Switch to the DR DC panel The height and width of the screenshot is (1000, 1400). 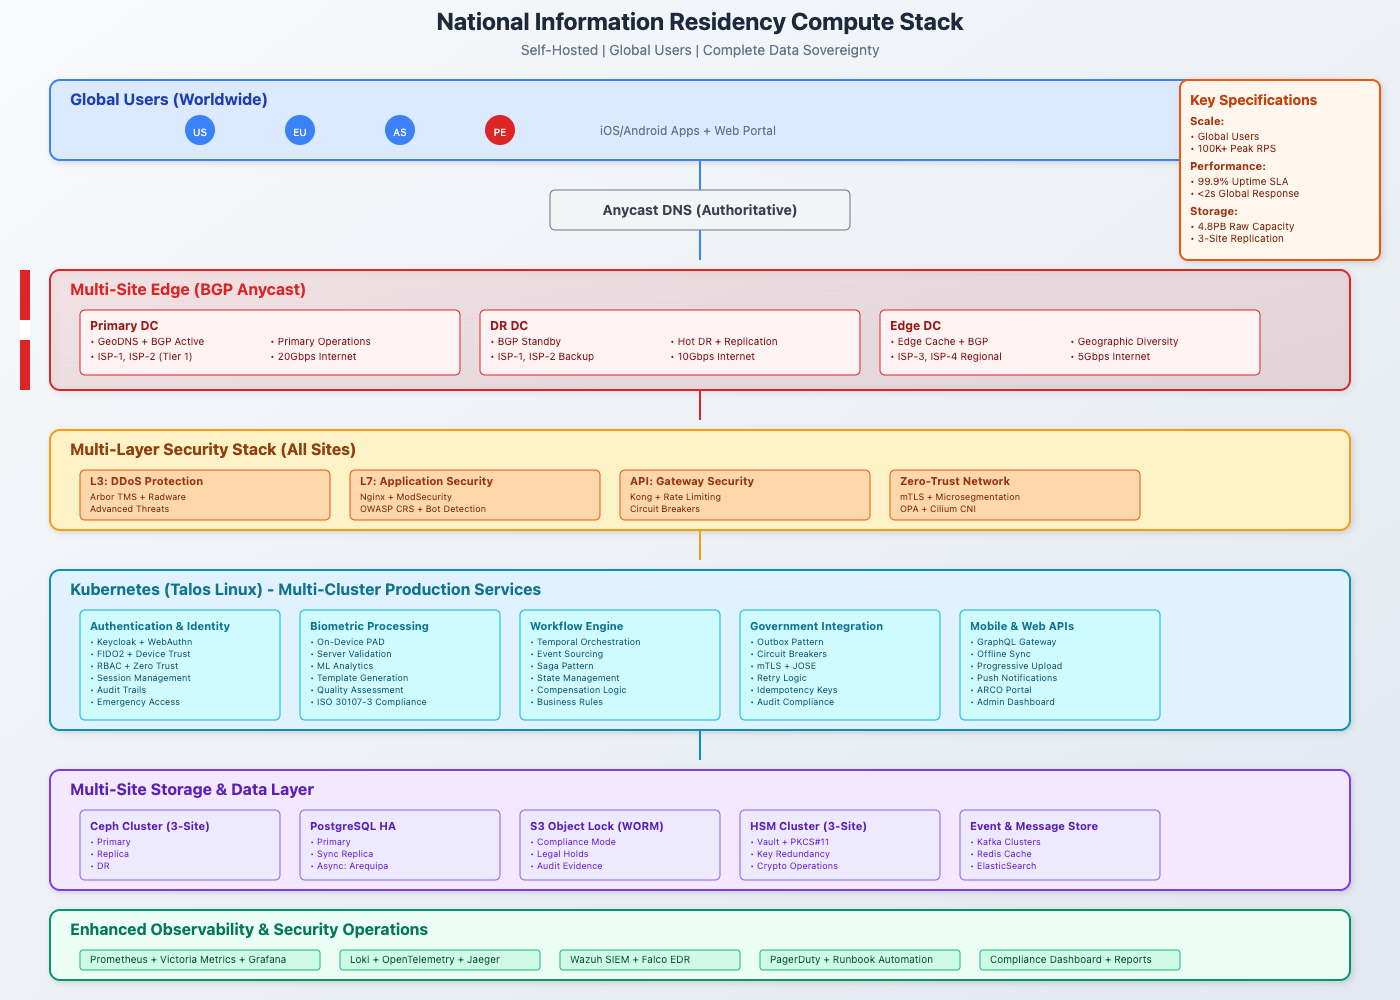point(669,342)
